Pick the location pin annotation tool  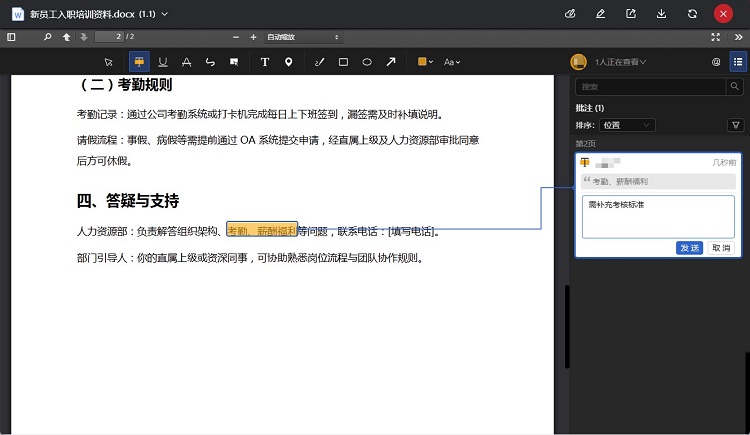click(289, 62)
